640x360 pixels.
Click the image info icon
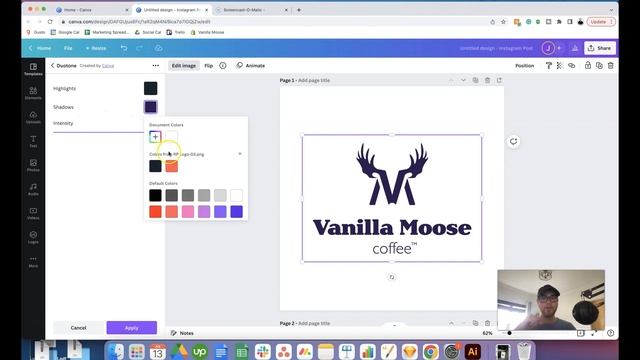point(223,65)
